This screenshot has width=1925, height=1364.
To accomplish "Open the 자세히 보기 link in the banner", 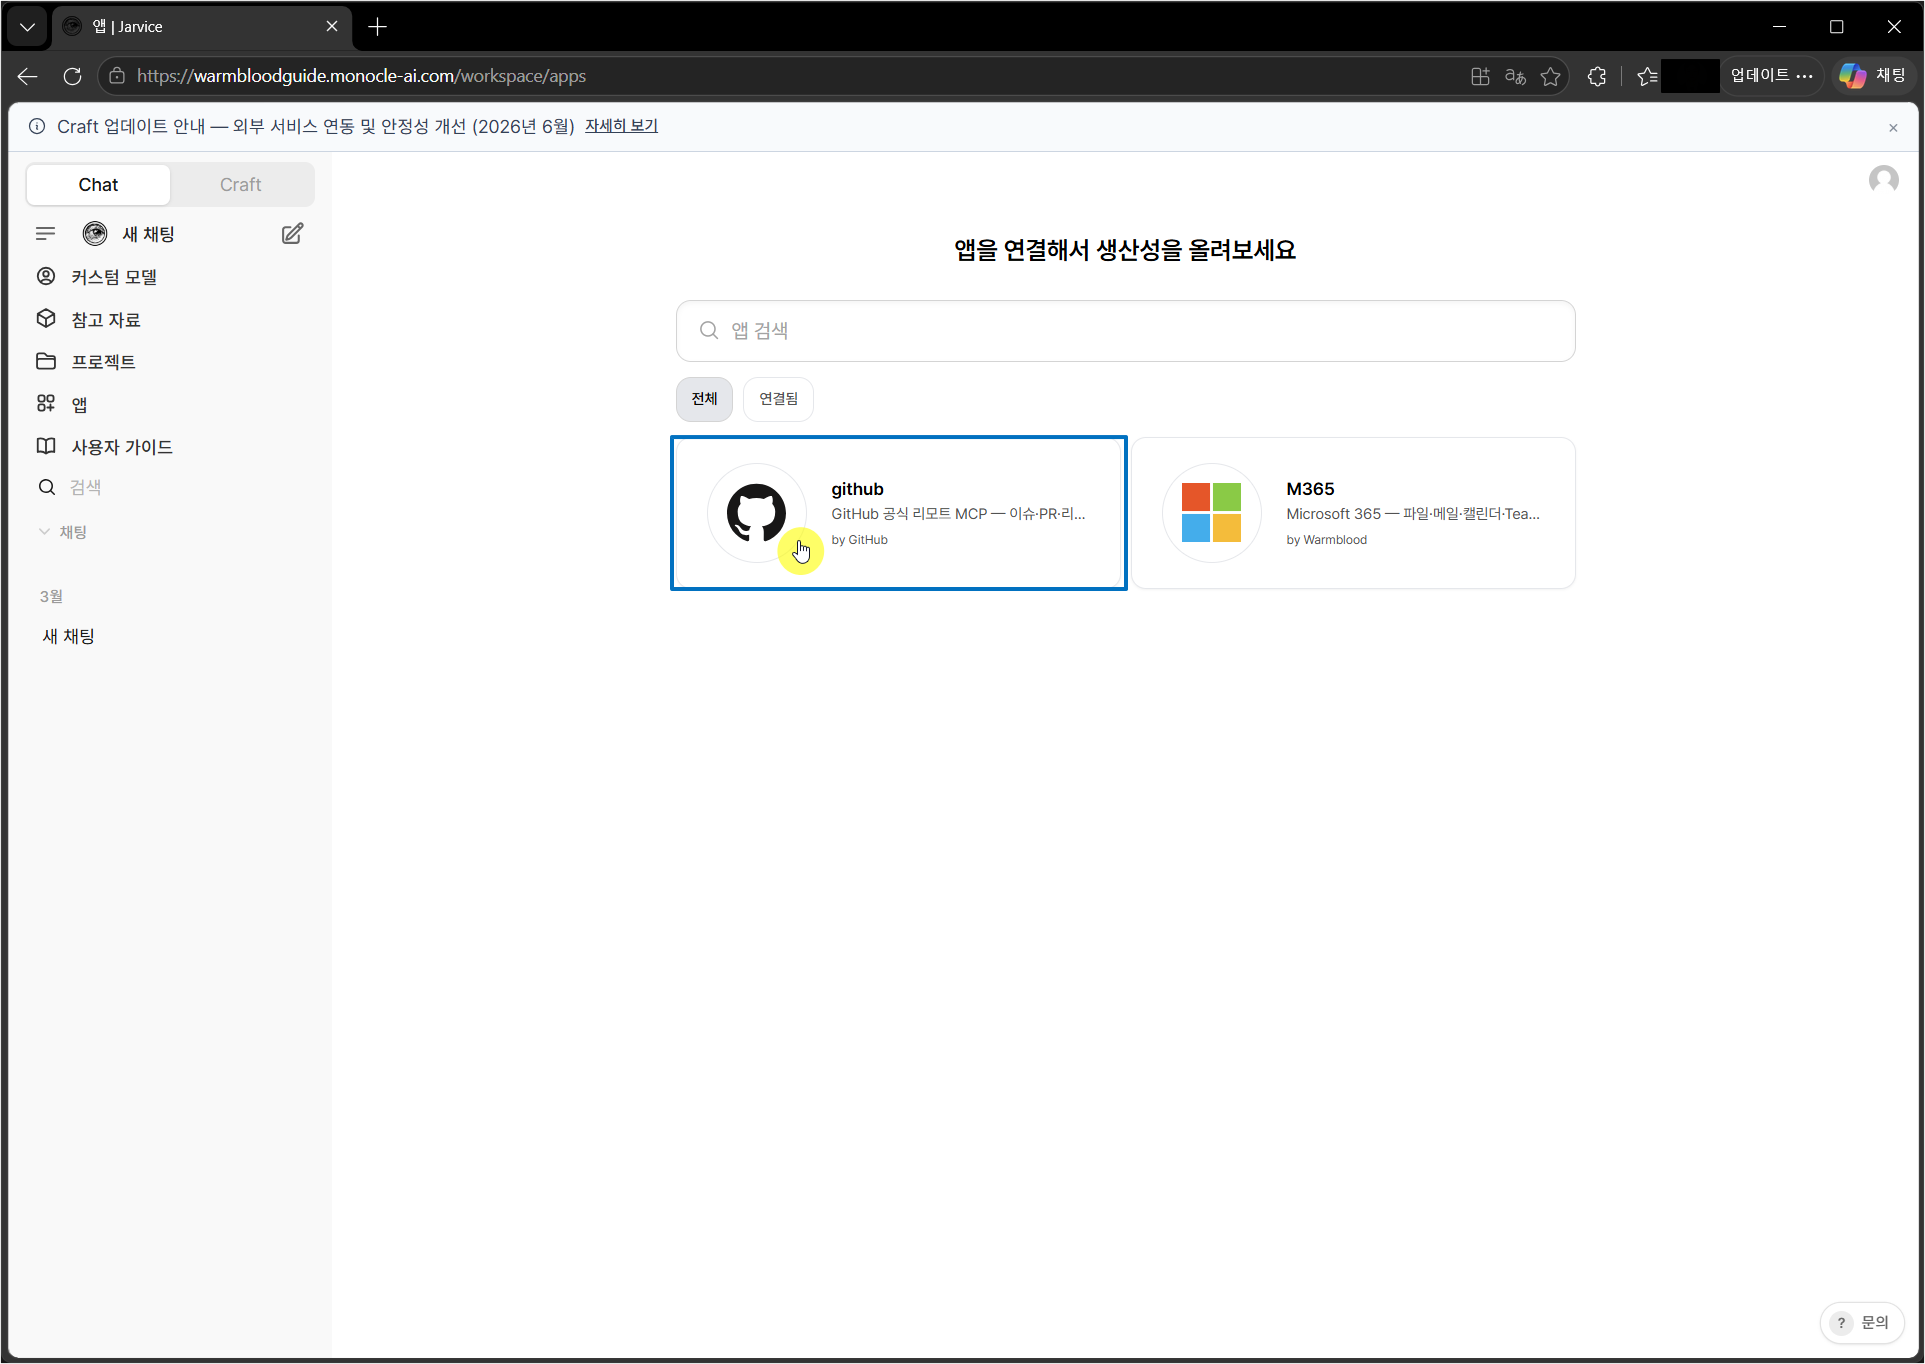I will [x=621, y=126].
